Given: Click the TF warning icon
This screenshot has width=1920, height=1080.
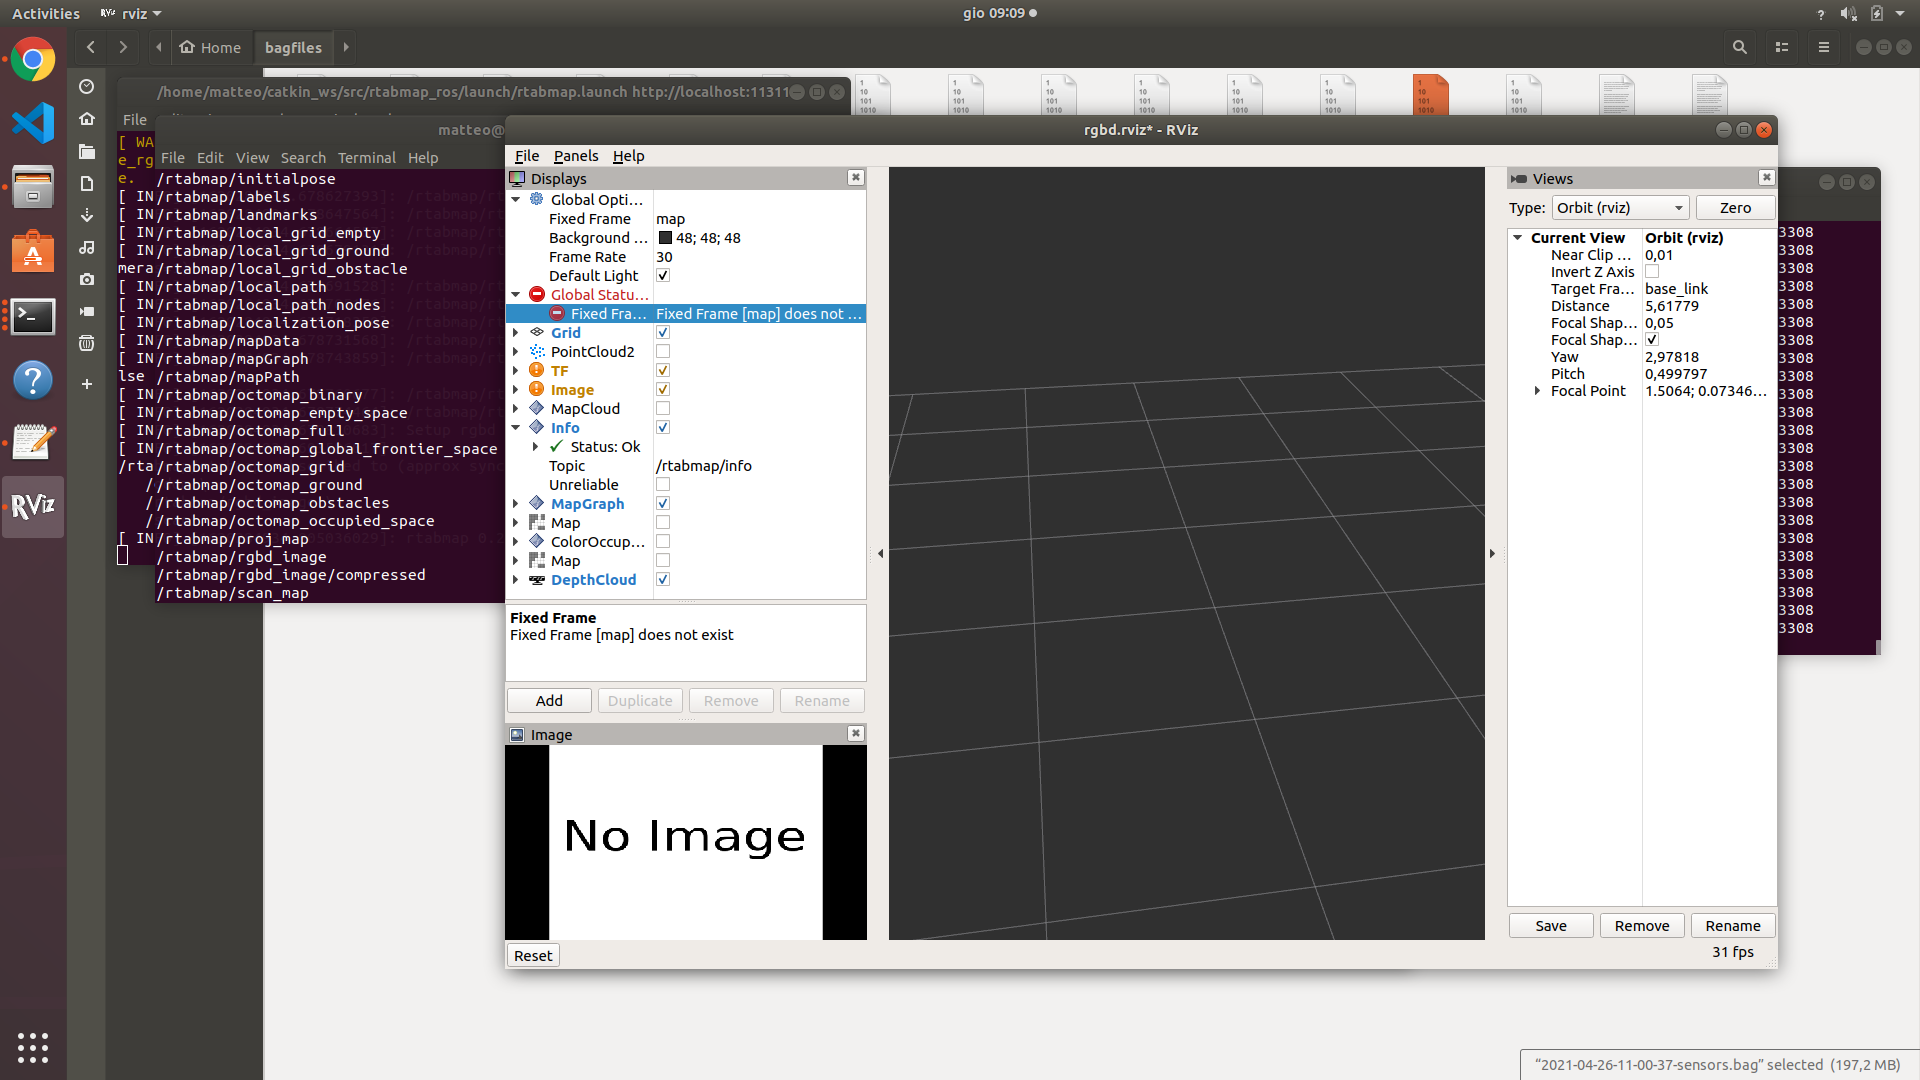Looking at the screenshot, I should pos(537,371).
